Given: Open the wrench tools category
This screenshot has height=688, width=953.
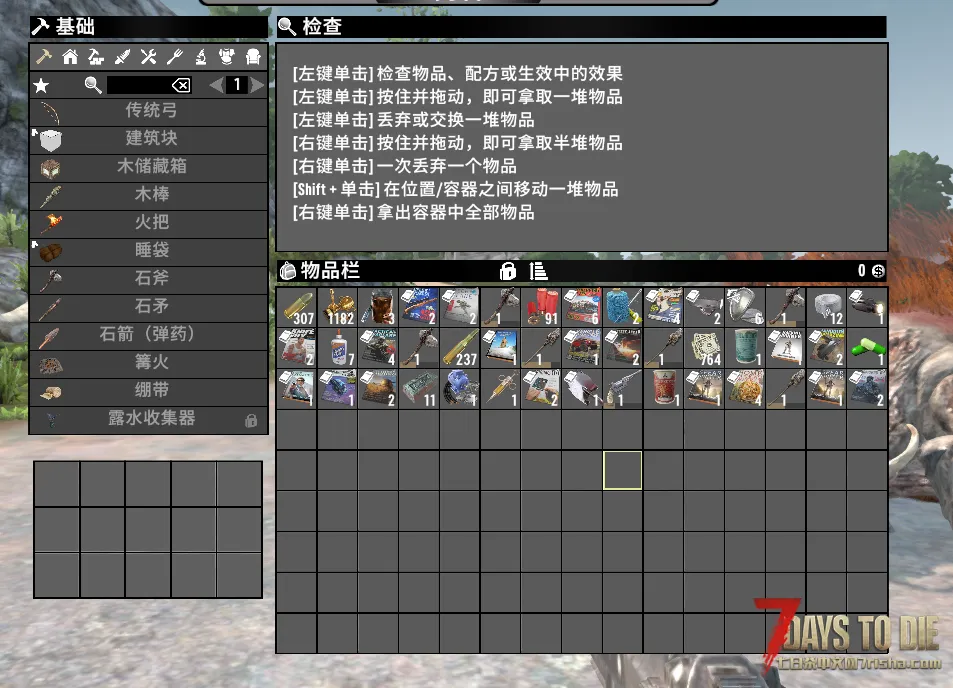Looking at the screenshot, I should [149, 57].
